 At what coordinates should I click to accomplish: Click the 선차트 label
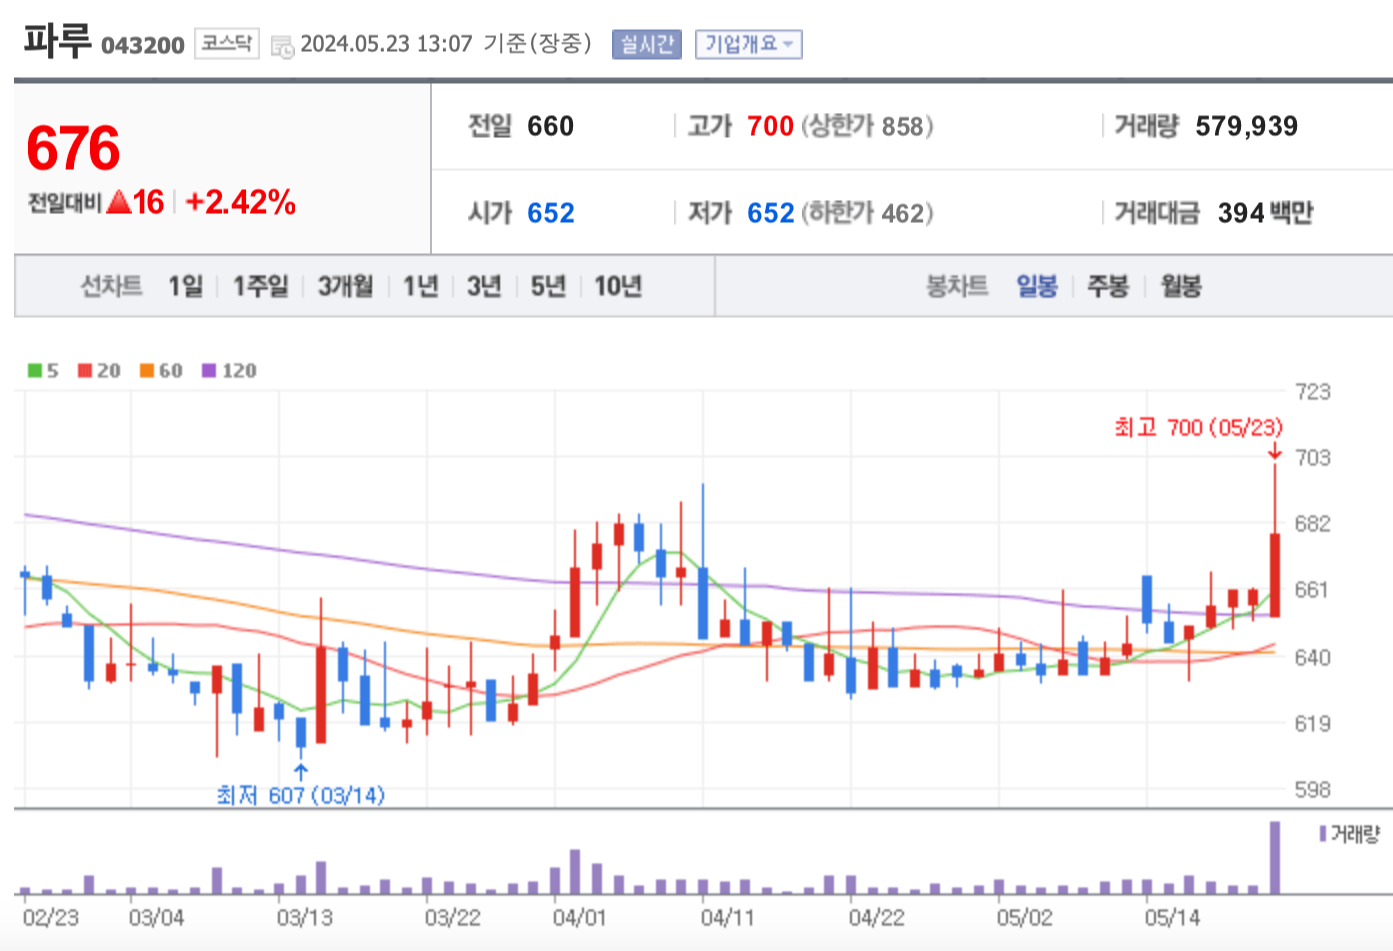click(x=111, y=286)
